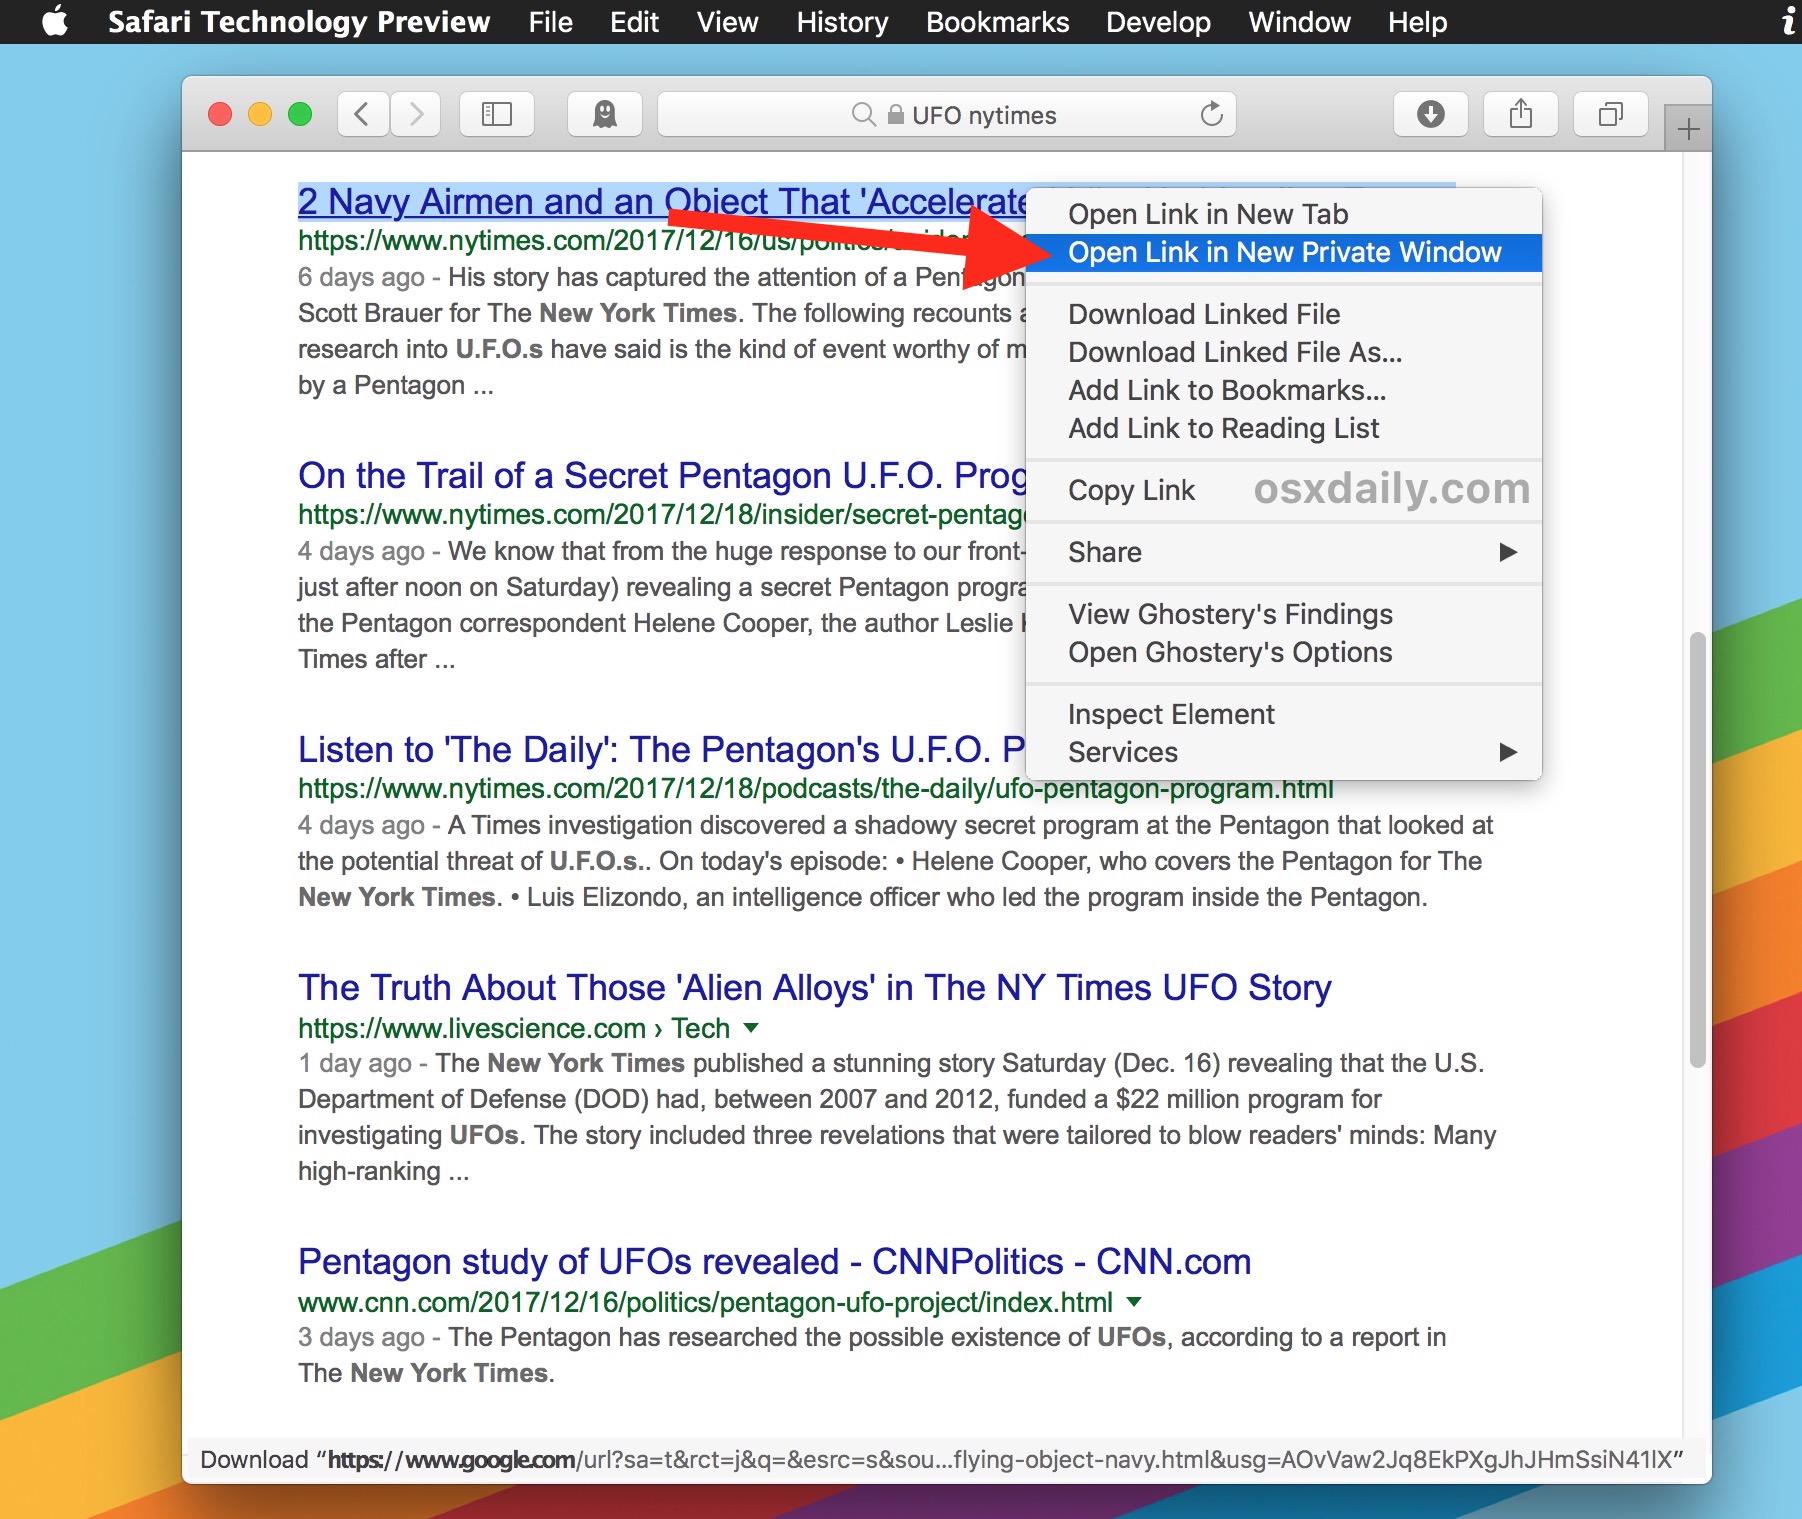Choose Open Link in New Tab
The height and width of the screenshot is (1519, 1802).
point(1284,214)
